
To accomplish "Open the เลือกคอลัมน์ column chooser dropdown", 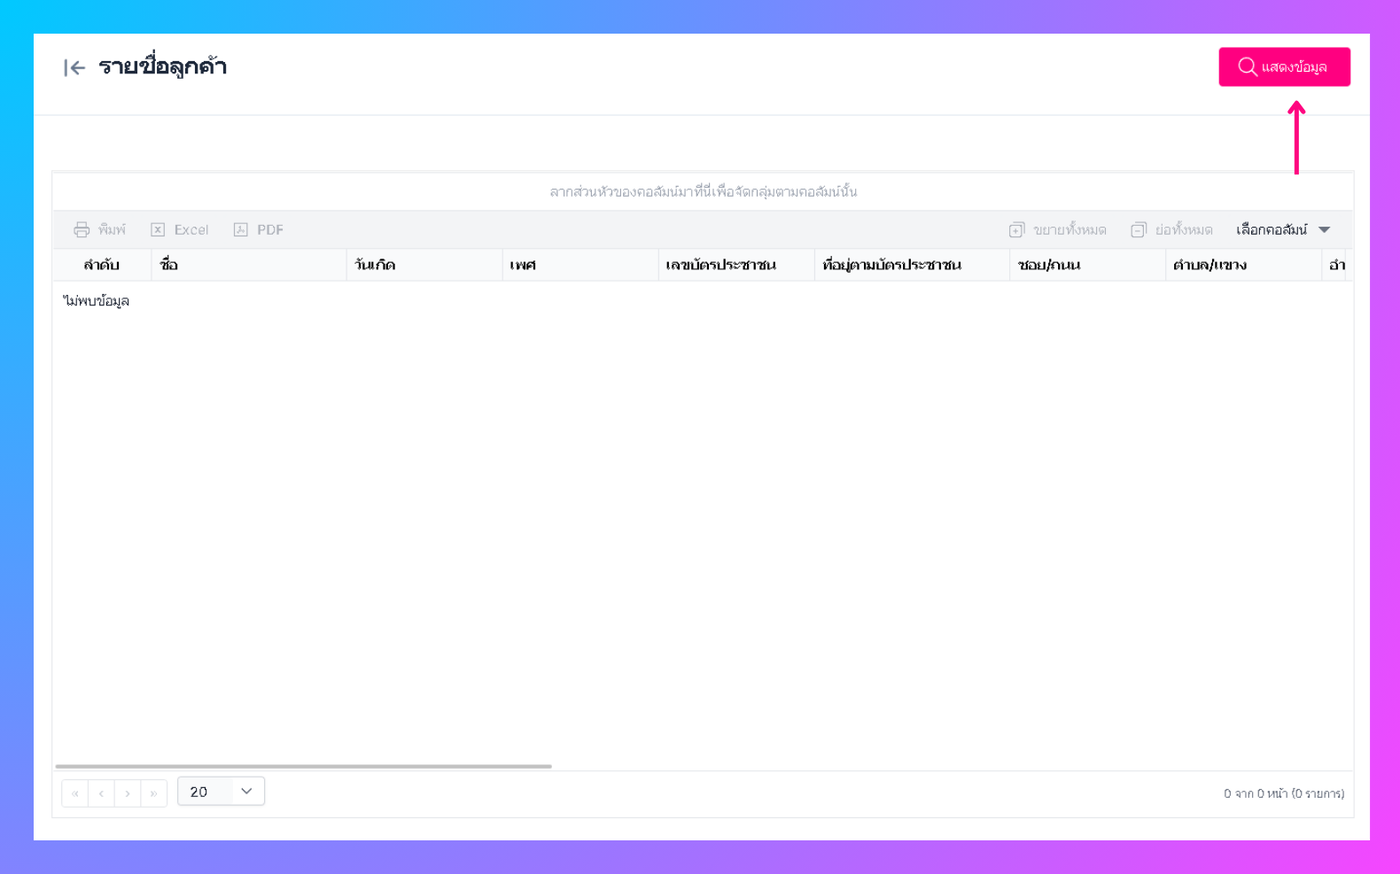I will tap(1283, 230).
